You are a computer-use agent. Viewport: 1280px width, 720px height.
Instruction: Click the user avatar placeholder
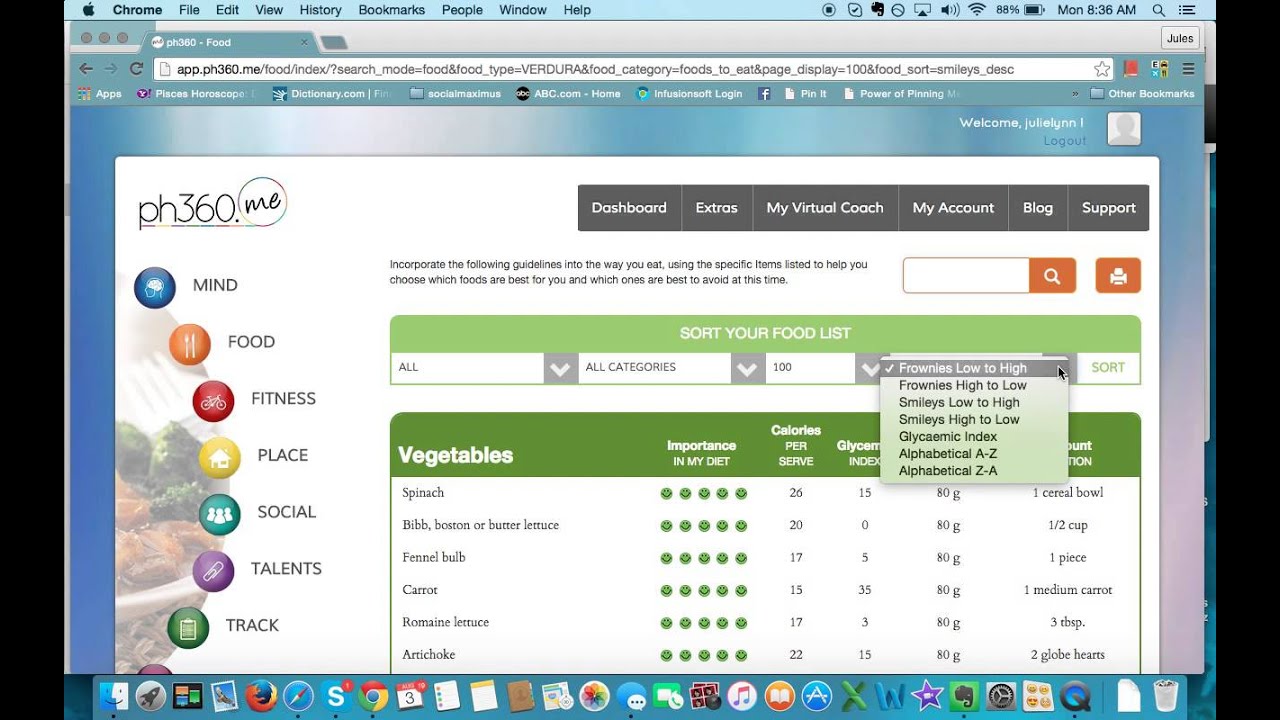[1124, 129]
